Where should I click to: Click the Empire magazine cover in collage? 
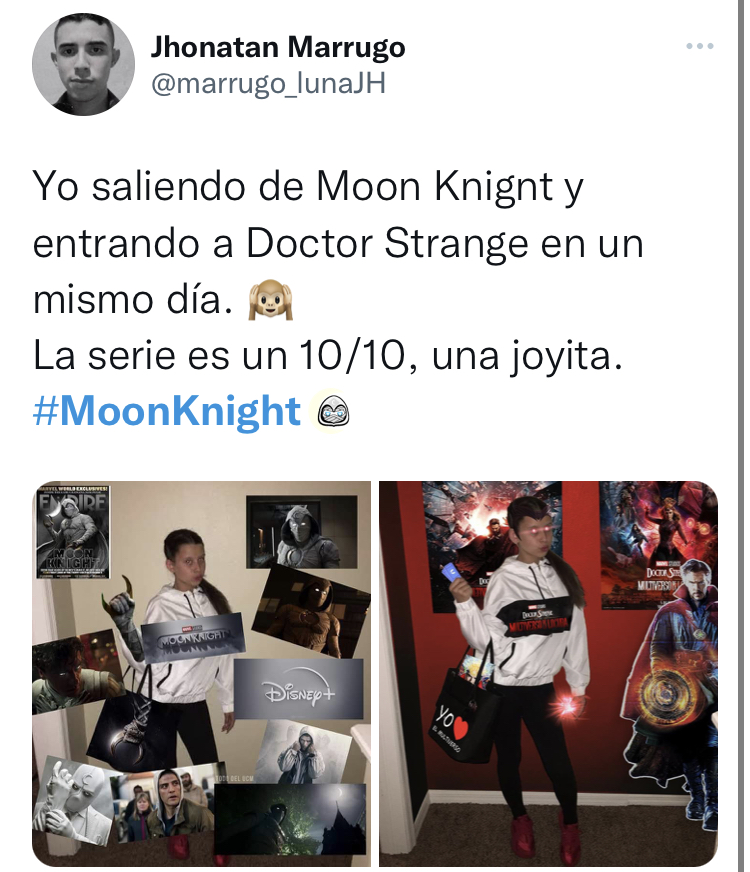point(73,532)
